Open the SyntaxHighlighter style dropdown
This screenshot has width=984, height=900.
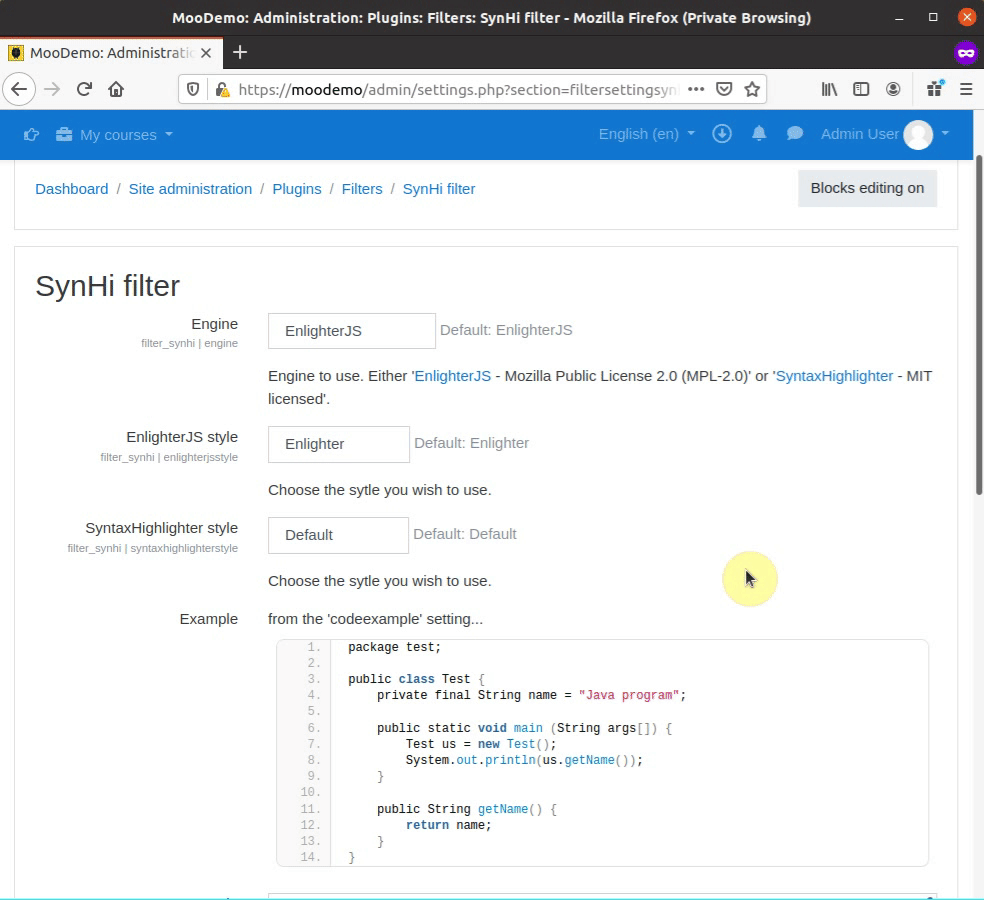click(338, 535)
